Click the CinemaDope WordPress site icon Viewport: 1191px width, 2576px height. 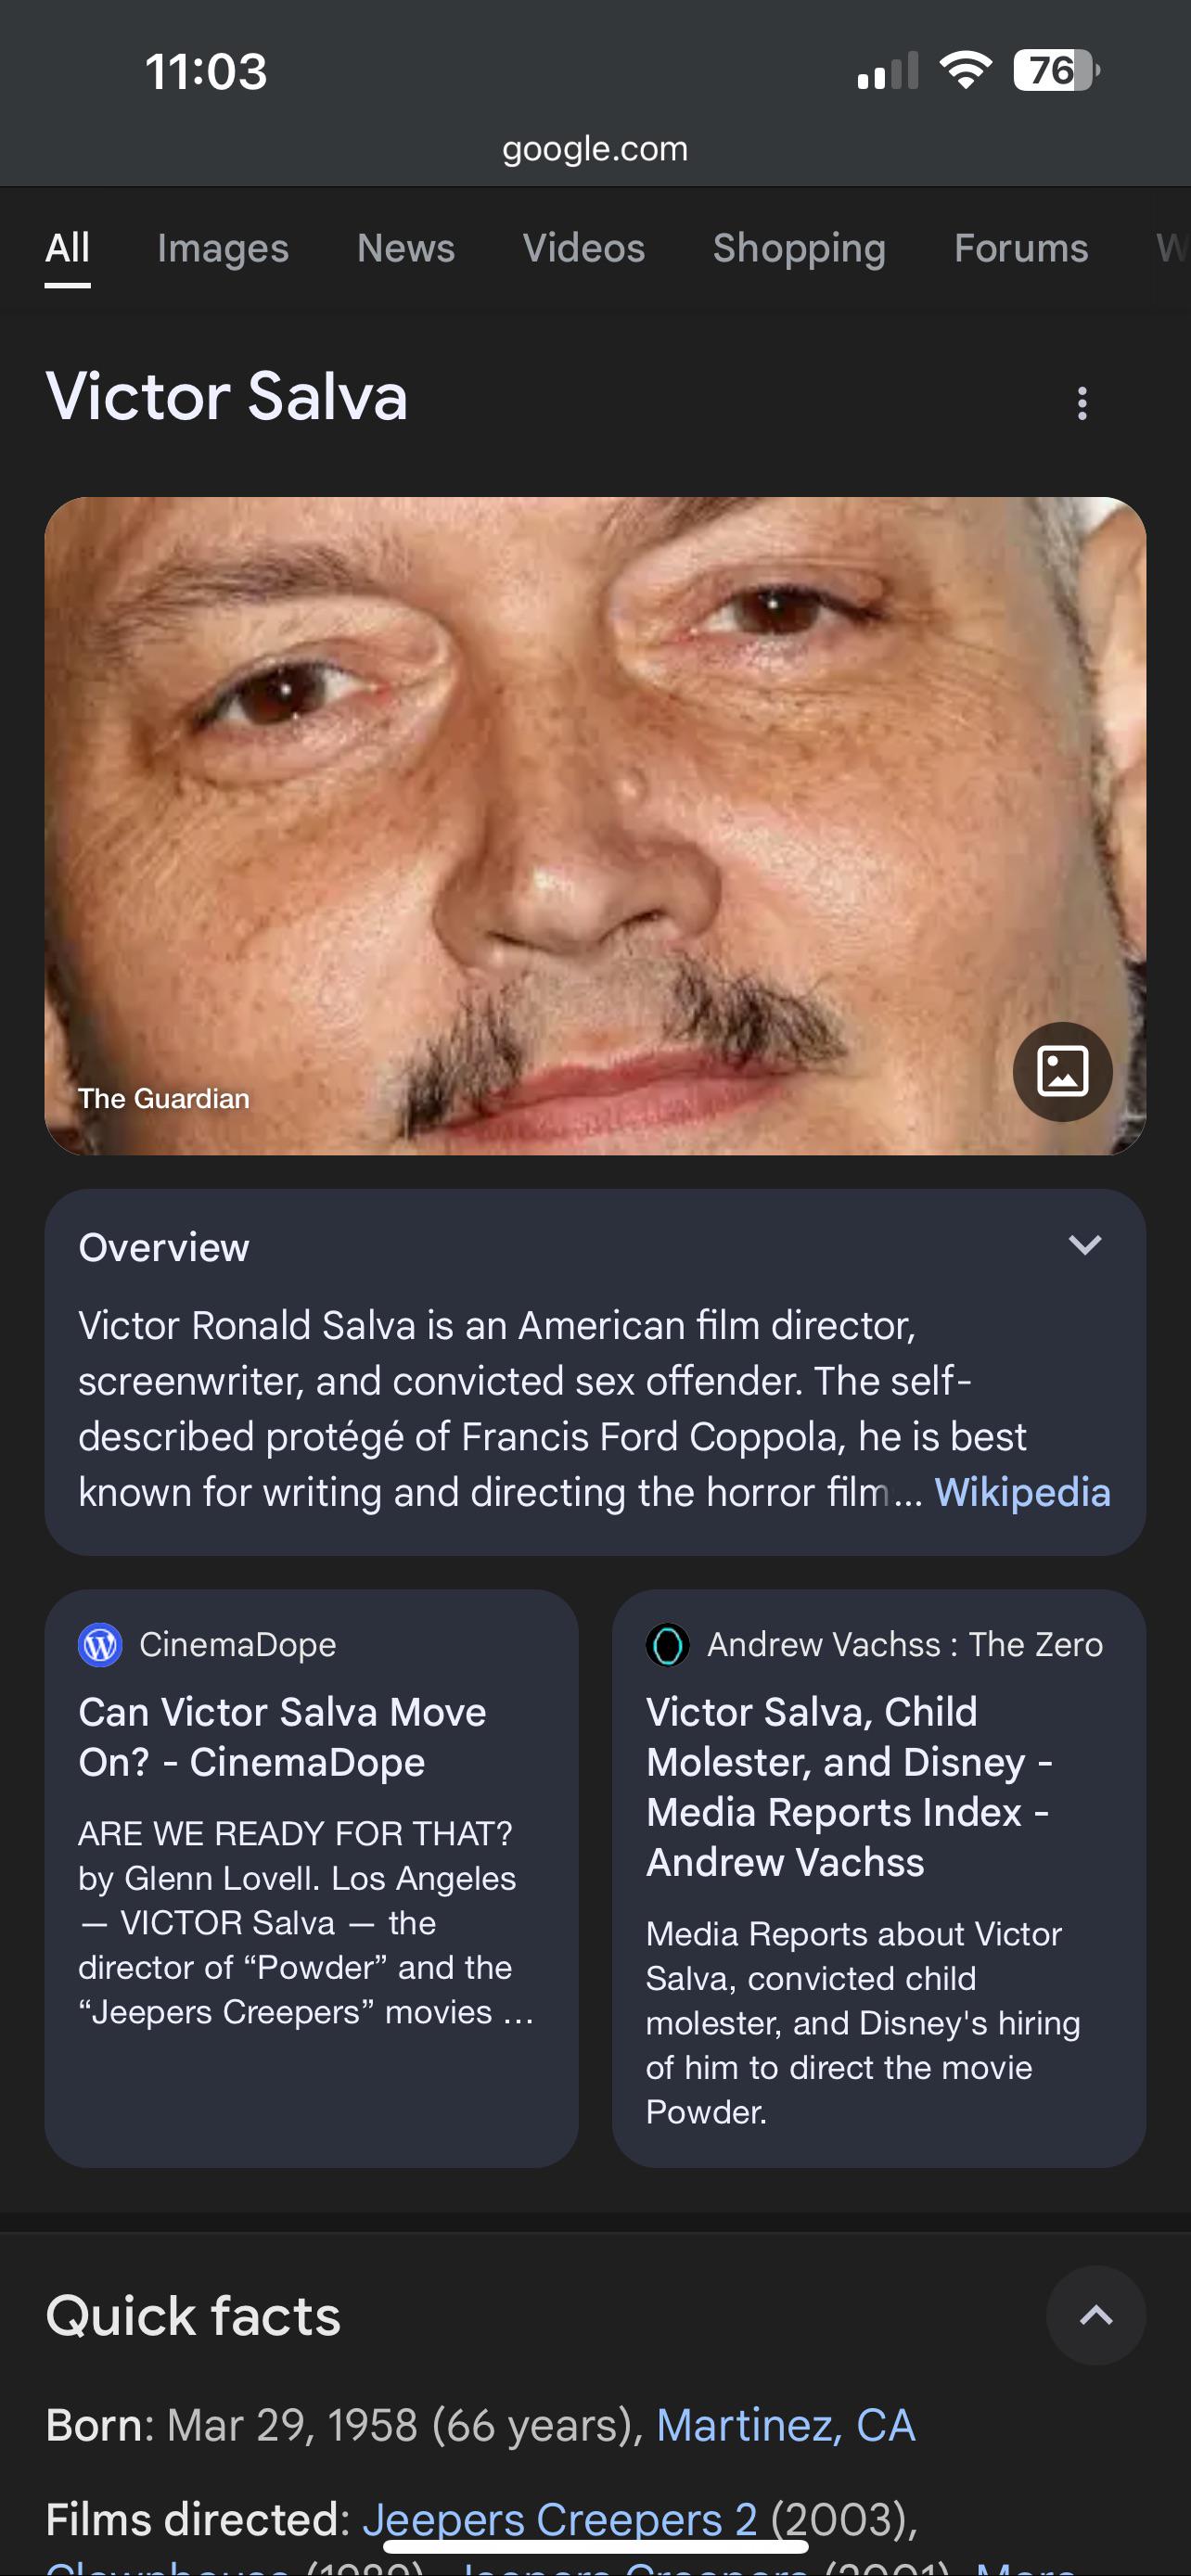point(100,1645)
